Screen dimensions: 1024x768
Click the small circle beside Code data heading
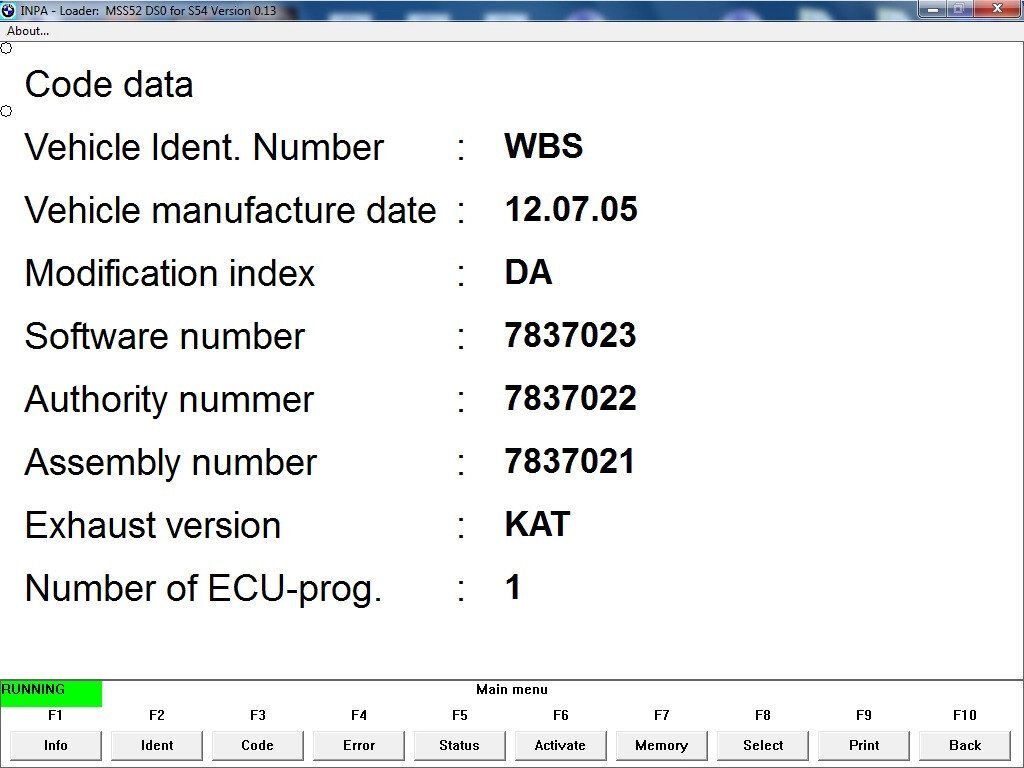tap(6, 111)
